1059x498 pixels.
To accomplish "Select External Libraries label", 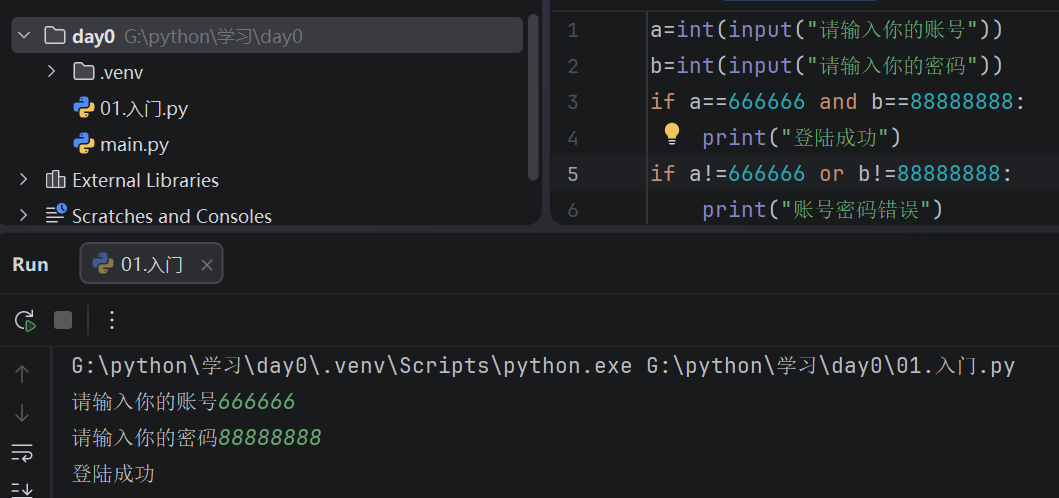I will (x=145, y=180).
